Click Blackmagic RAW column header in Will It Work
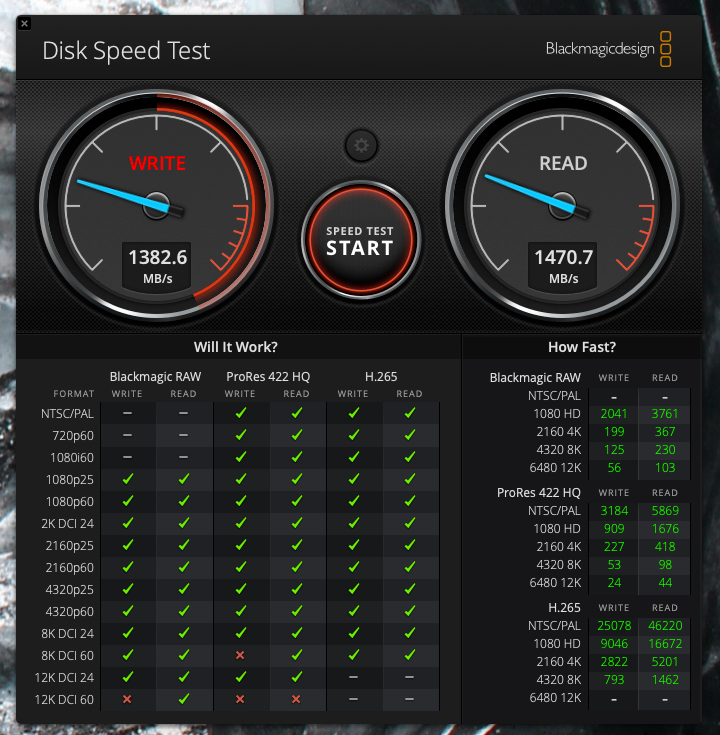Screen dimensions: 720x735 (155, 376)
